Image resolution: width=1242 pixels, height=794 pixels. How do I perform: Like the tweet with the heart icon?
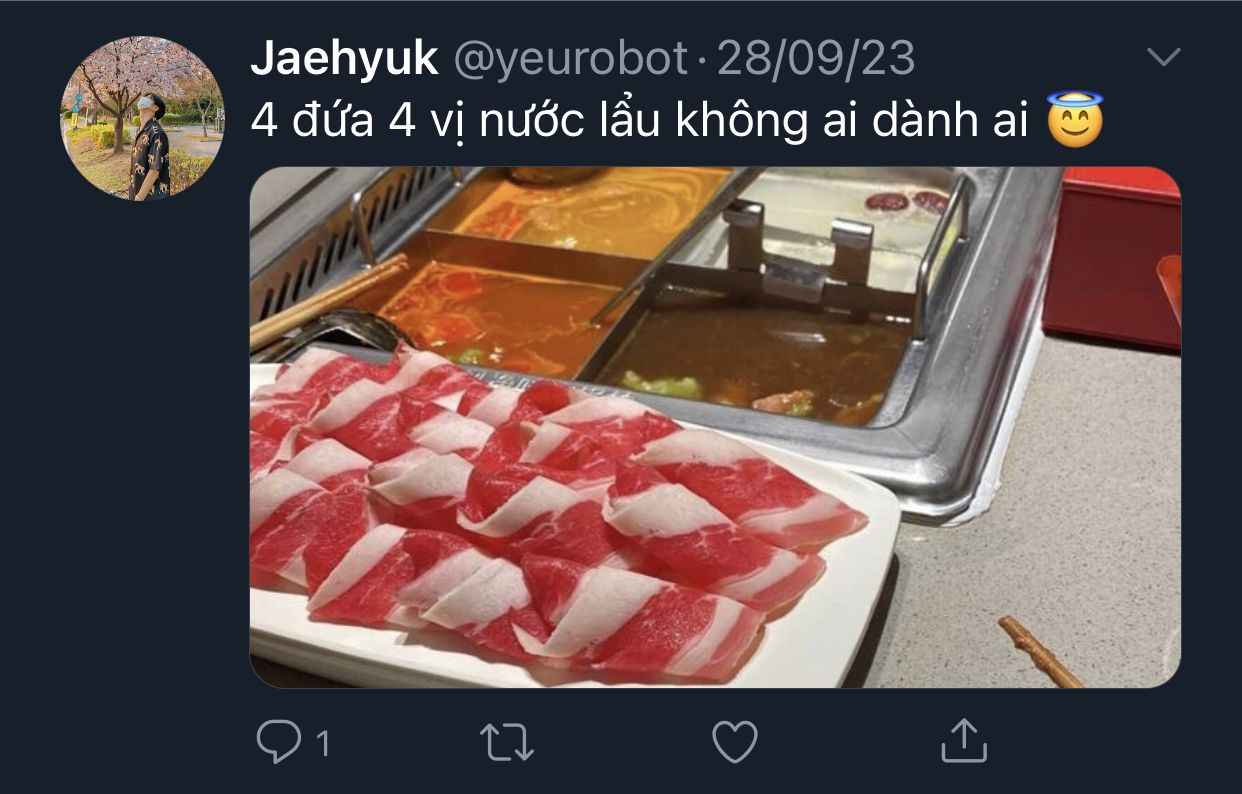(734, 742)
